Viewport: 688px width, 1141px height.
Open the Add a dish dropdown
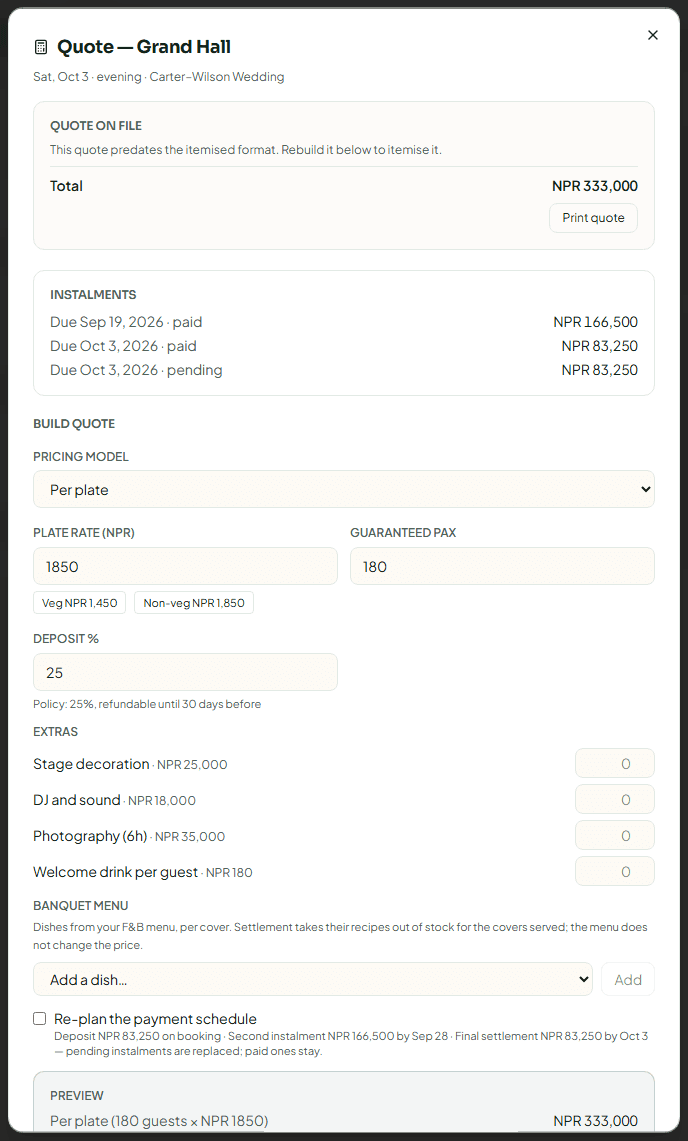tap(313, 979)
